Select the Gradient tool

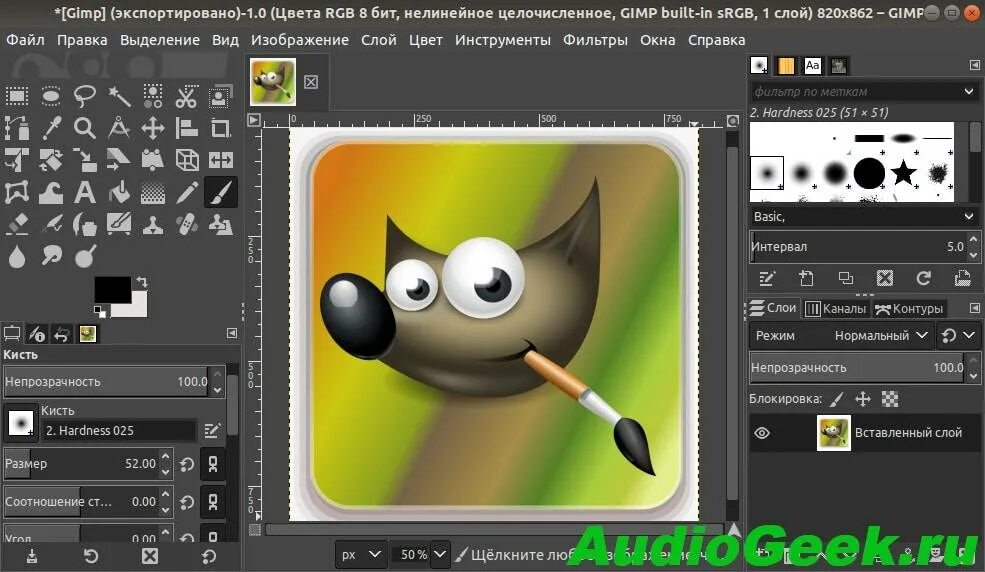point(153,192)
